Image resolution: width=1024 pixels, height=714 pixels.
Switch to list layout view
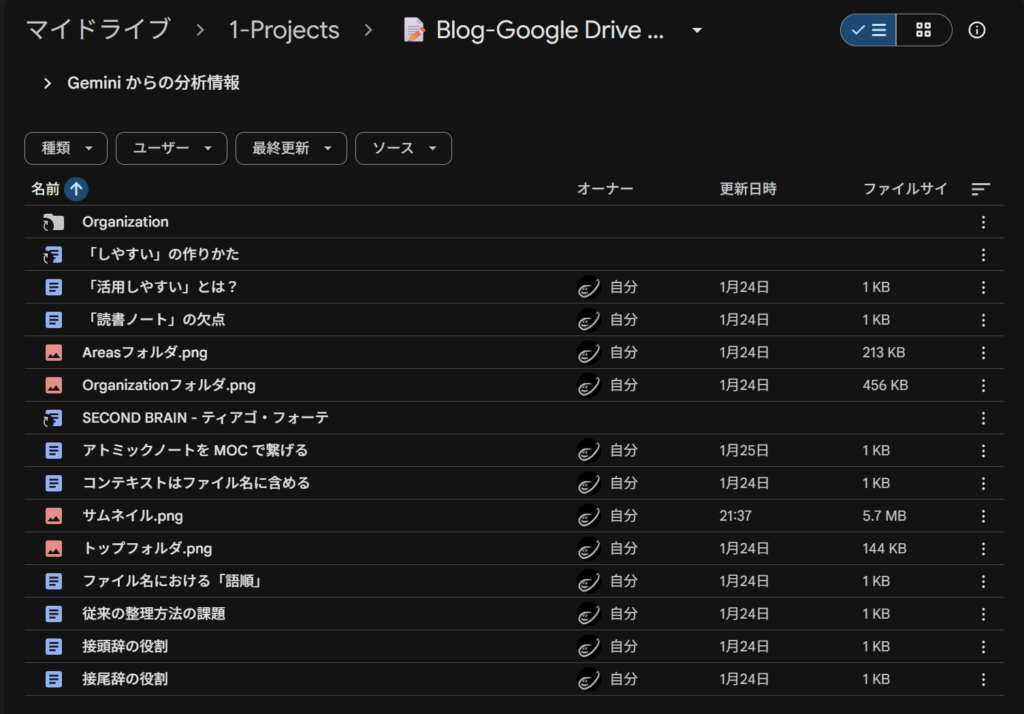tap(868, 30)
